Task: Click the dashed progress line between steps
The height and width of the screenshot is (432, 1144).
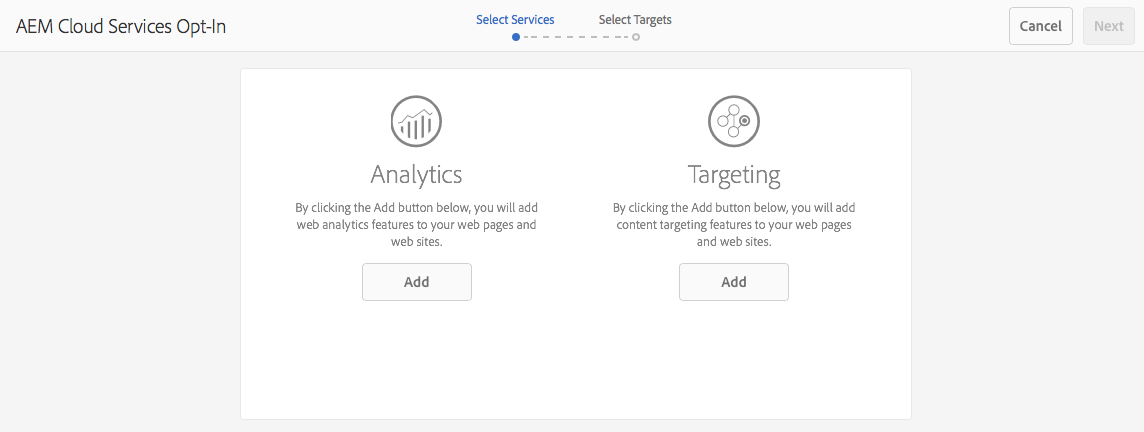Action: click(576, 37)
